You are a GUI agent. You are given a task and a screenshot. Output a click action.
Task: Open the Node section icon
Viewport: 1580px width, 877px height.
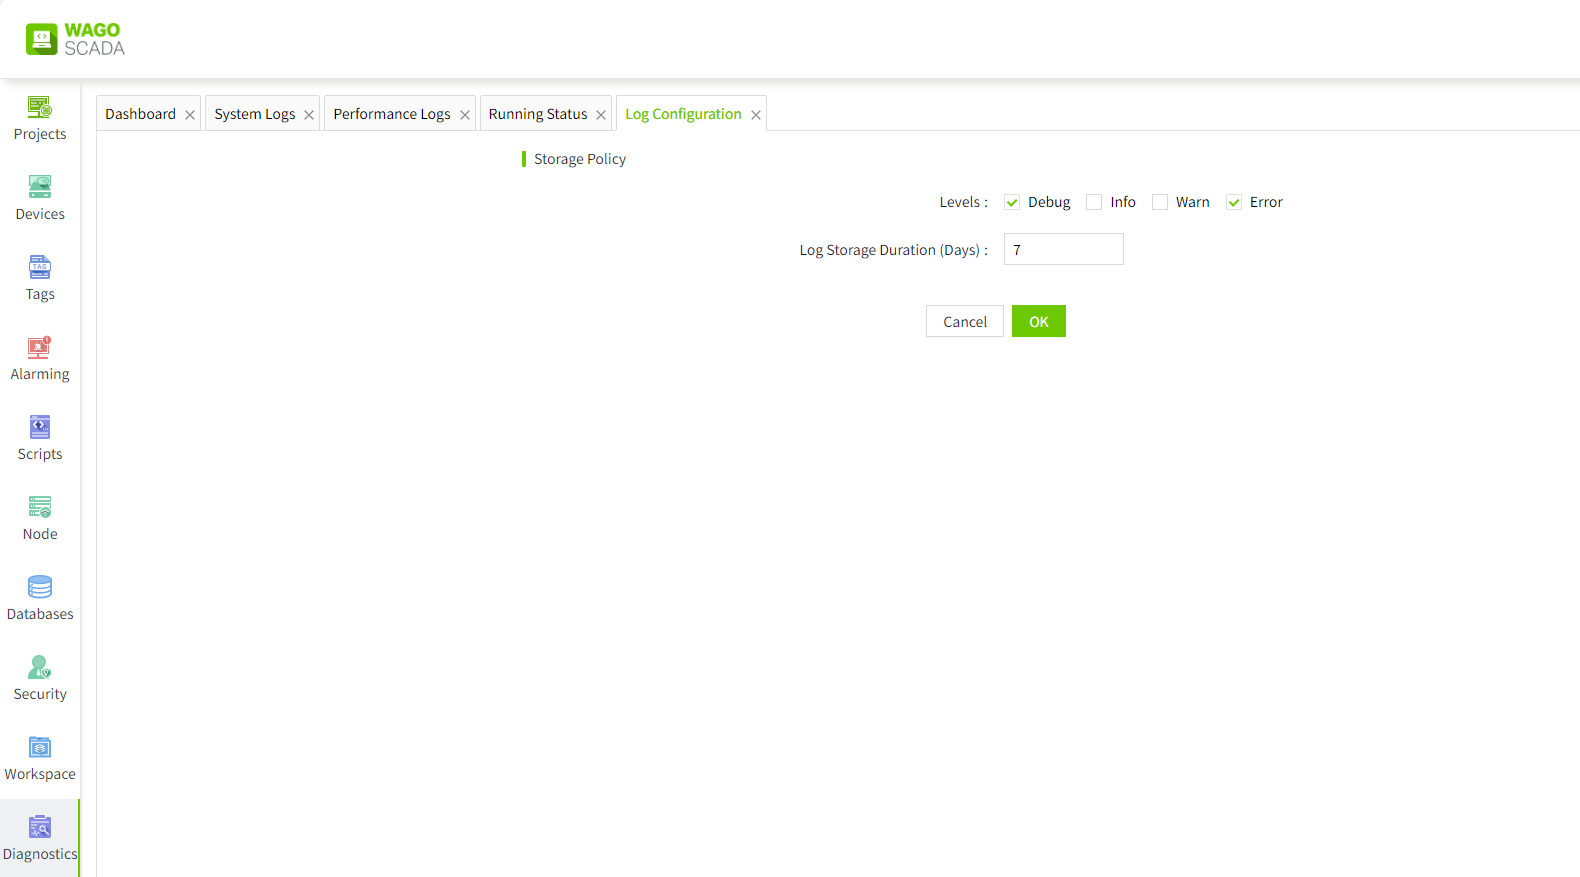[x=40, y=507]
